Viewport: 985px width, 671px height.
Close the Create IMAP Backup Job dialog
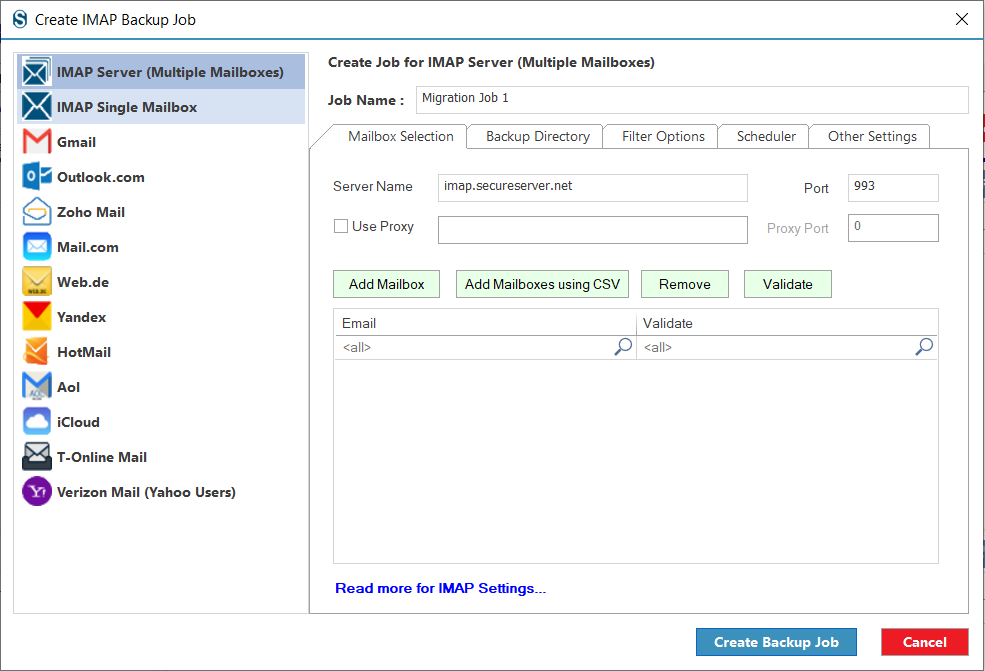[961, 19]
